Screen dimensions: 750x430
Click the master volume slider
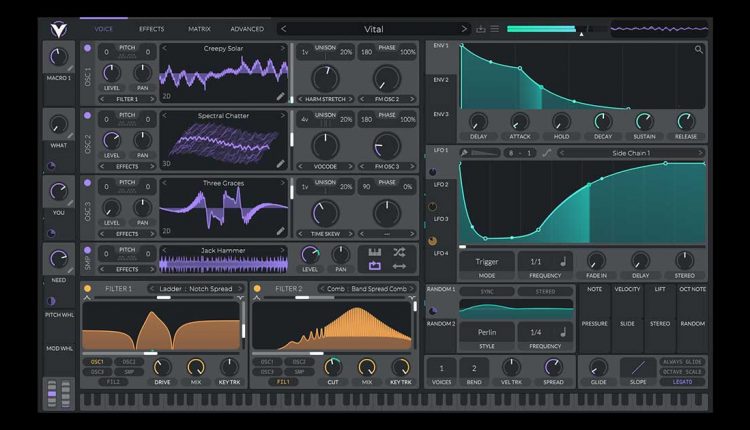555,29
